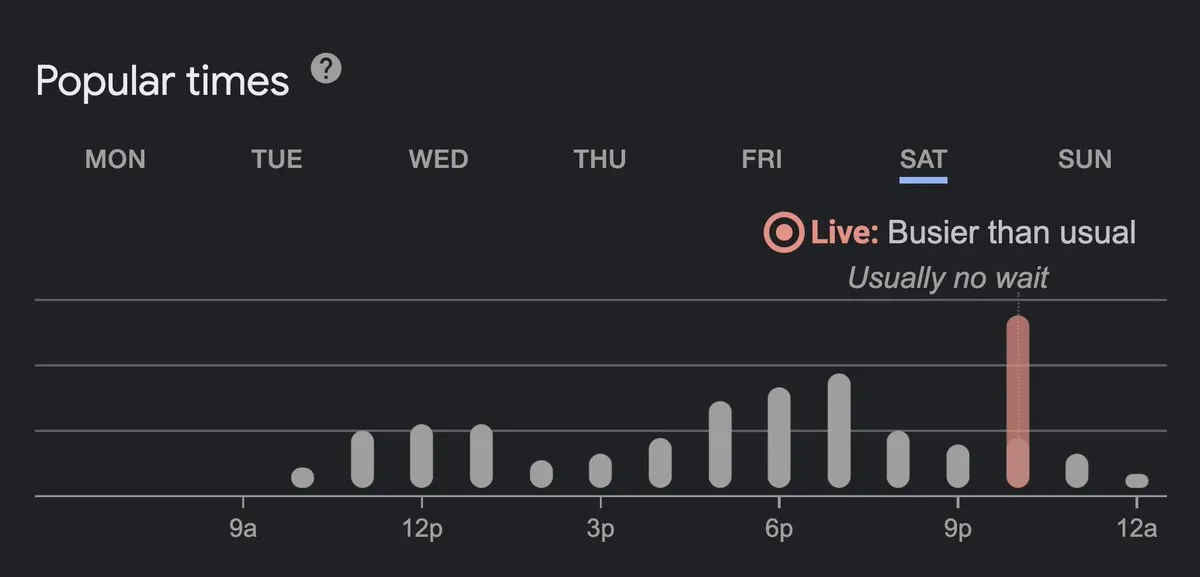The height and width of the screenshot is (577, 1200).
Task: Click the Usually no wait text
Action: (948, 277)
